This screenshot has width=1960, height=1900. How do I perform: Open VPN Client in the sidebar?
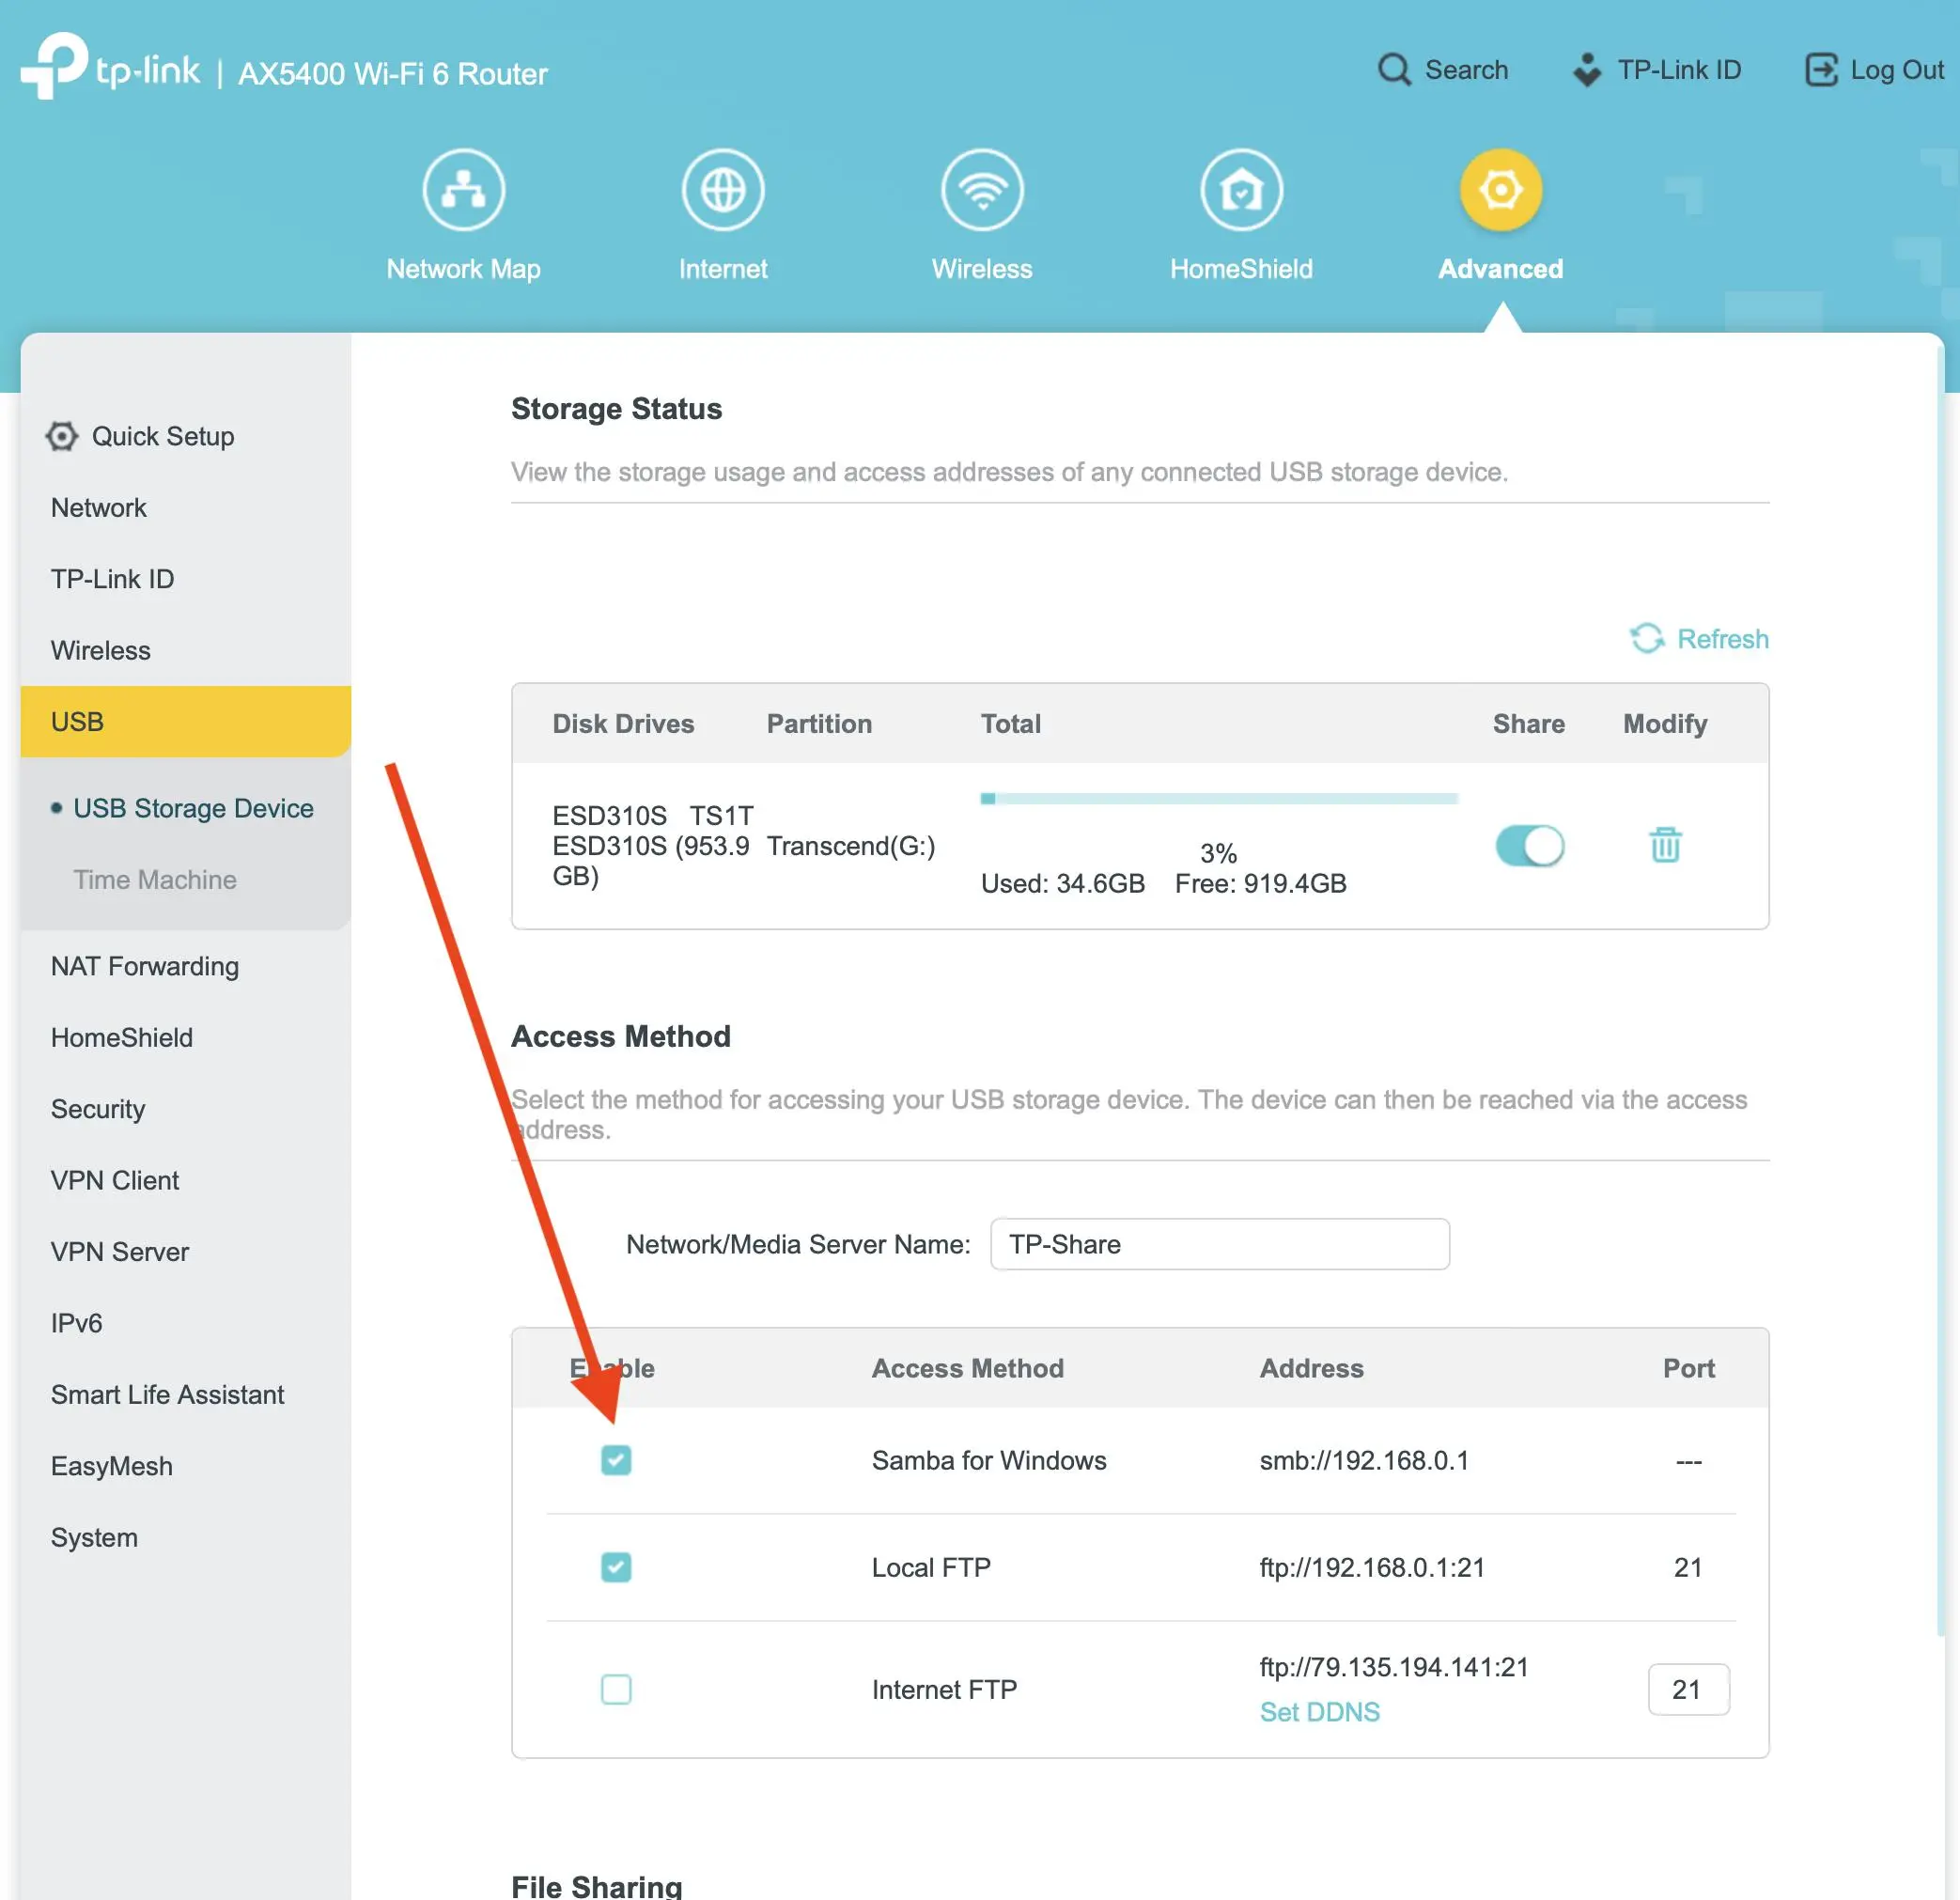[115, 1180]
